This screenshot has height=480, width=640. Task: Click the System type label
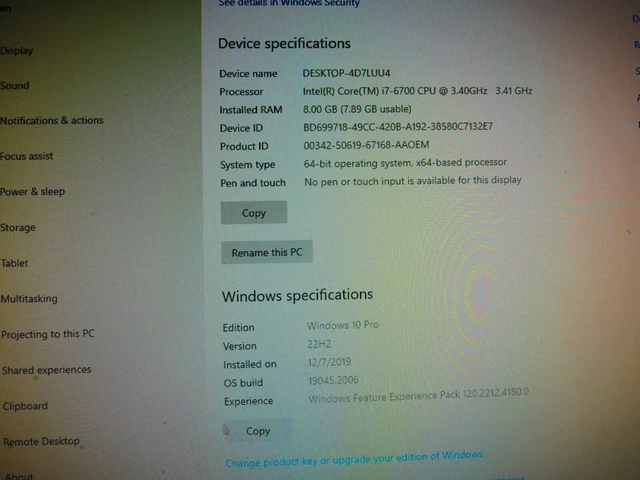(248, 165)
